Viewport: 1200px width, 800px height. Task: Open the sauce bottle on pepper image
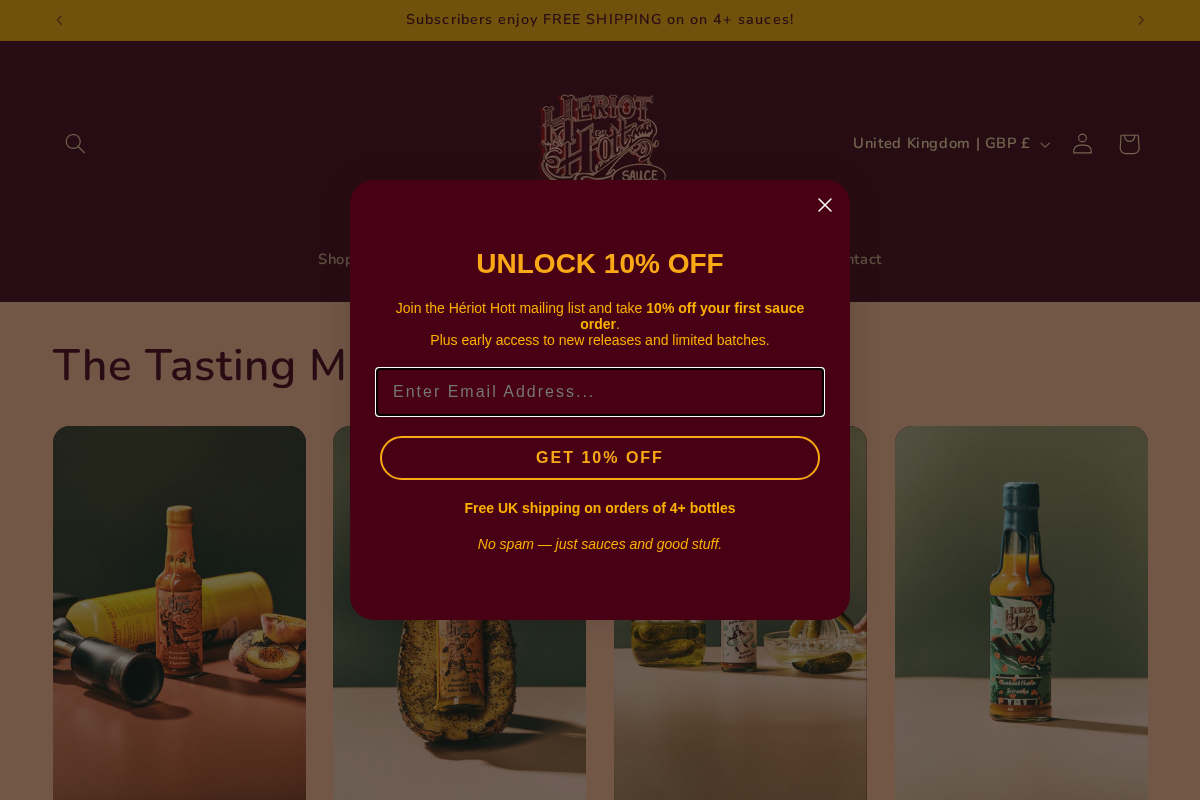[459, 710]
